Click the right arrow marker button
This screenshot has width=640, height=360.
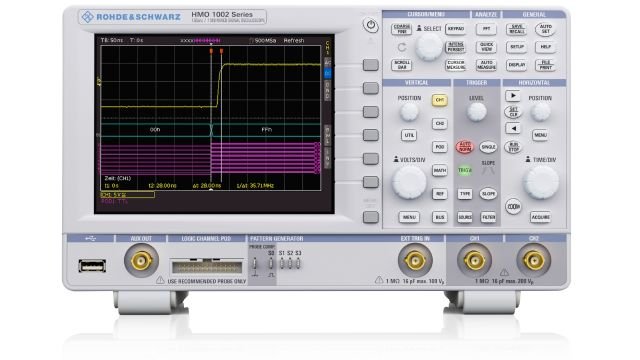513,96
